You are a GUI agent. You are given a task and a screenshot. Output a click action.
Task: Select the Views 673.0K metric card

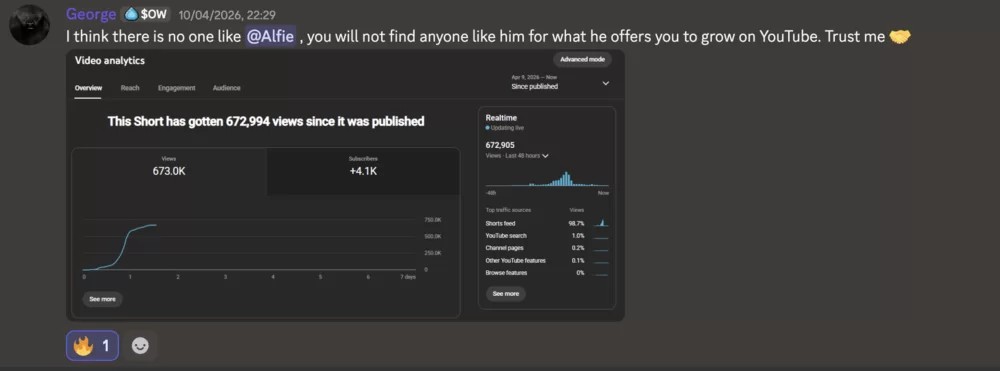169,171
